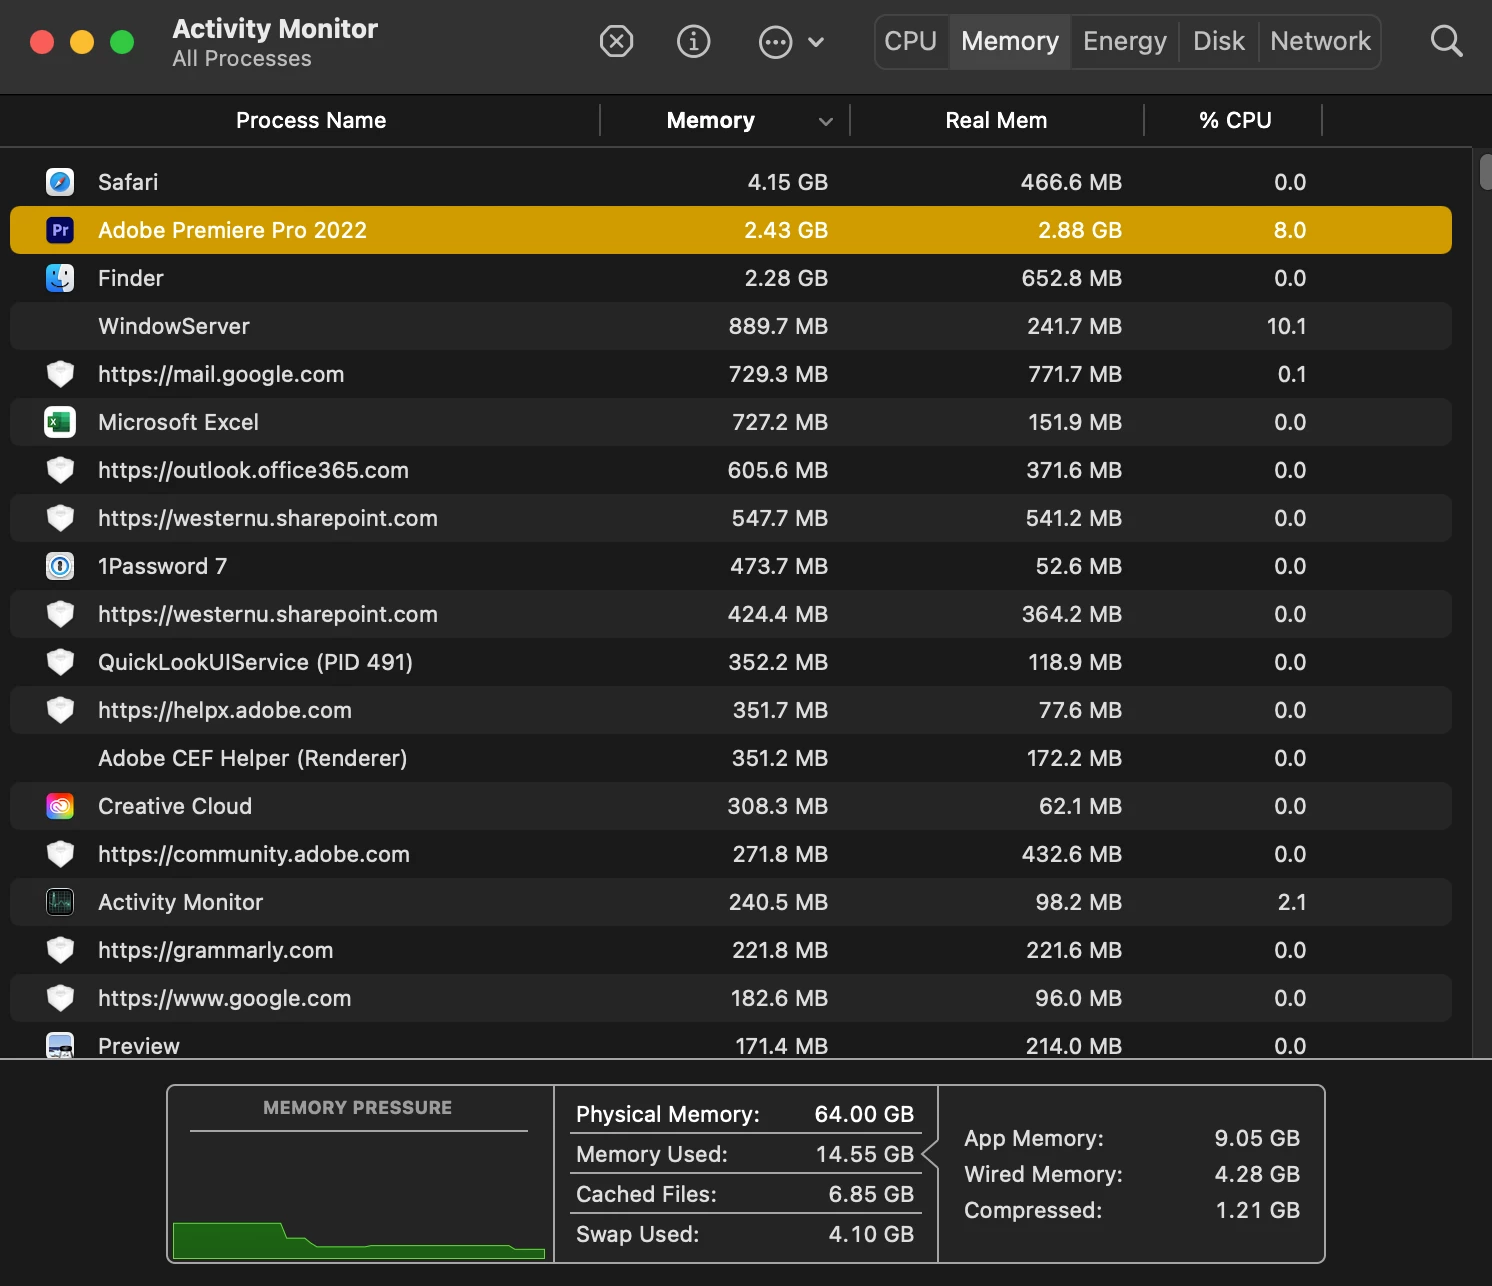Click the helpx.adobe.com shield icon

point(60,710)
